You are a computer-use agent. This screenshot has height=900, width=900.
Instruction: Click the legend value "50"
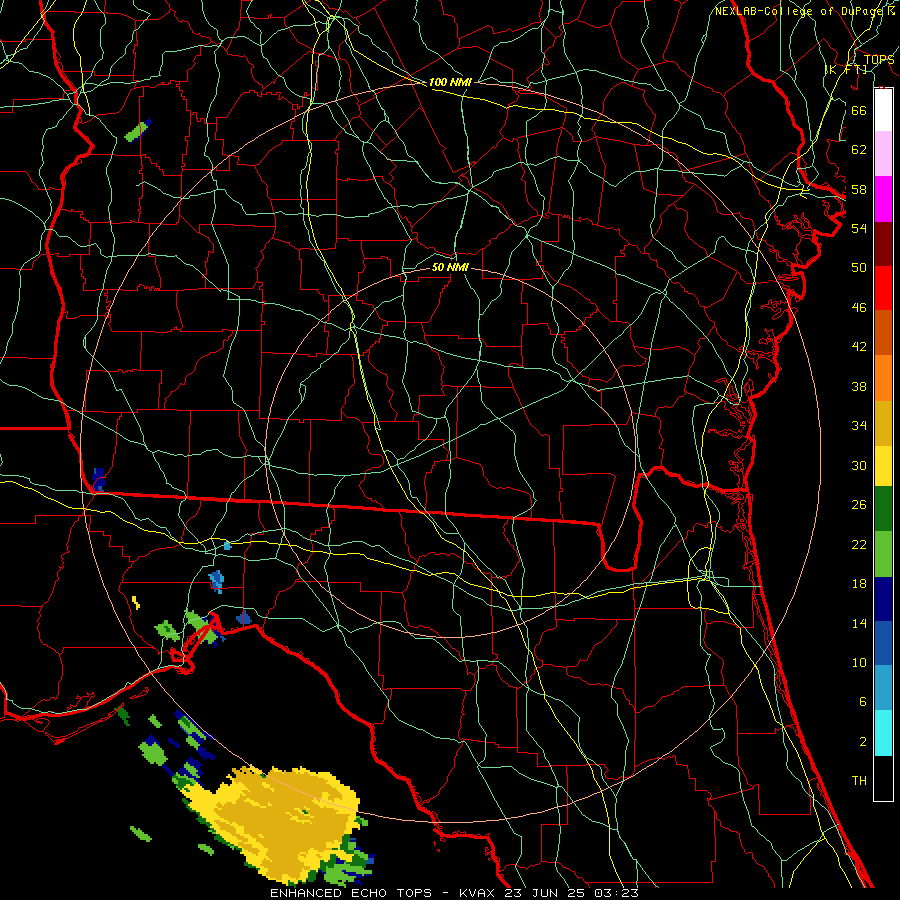(x=859, y=268)
